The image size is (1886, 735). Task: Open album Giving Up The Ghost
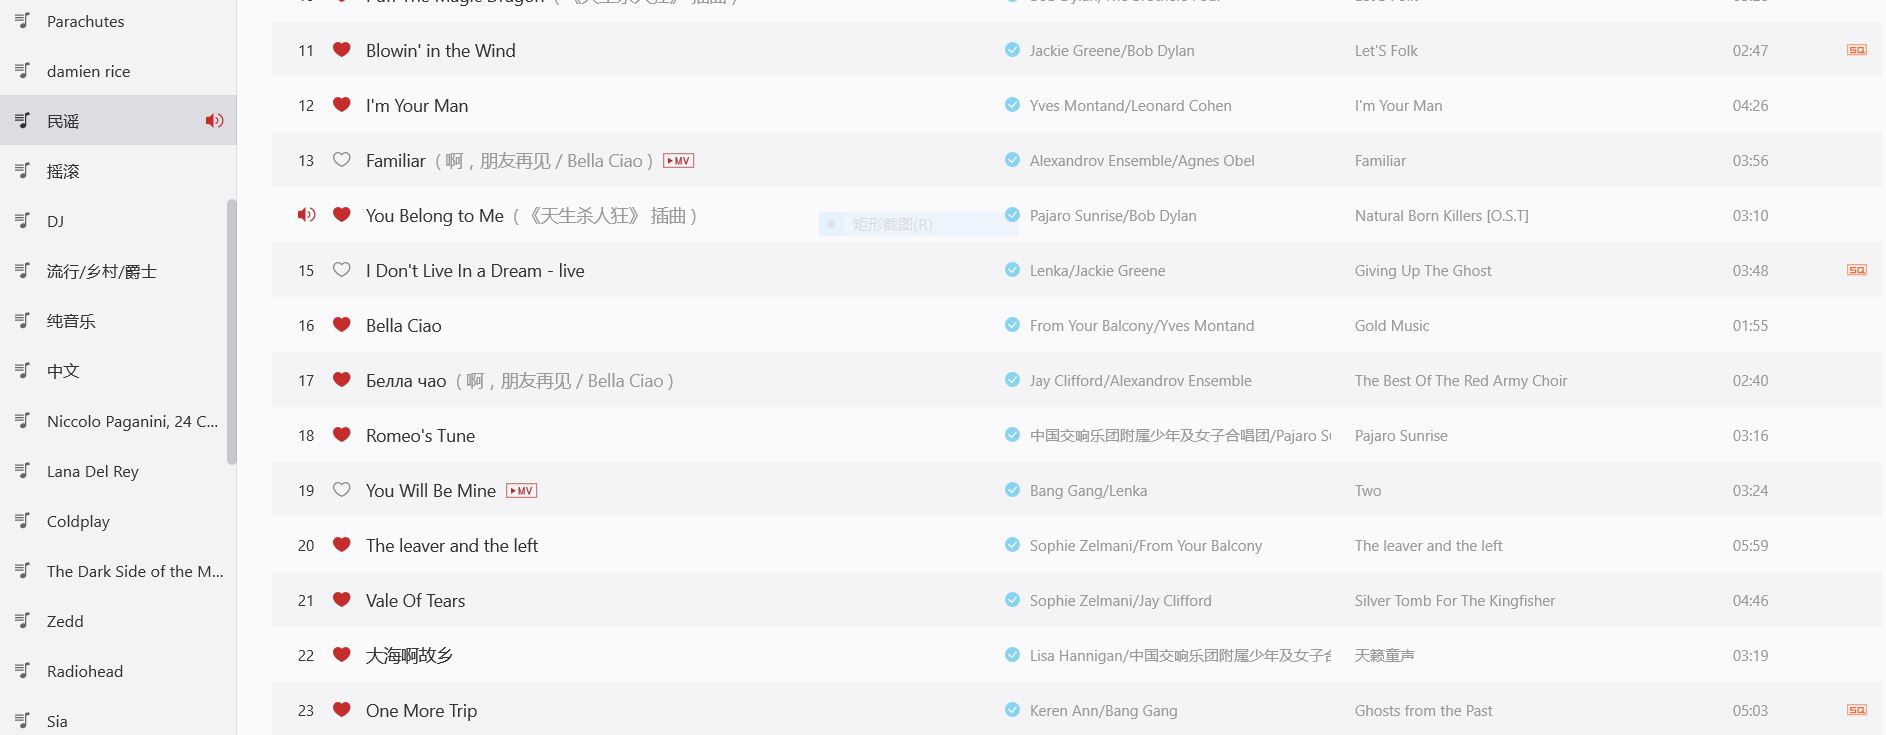click(x=1423, y=270)
